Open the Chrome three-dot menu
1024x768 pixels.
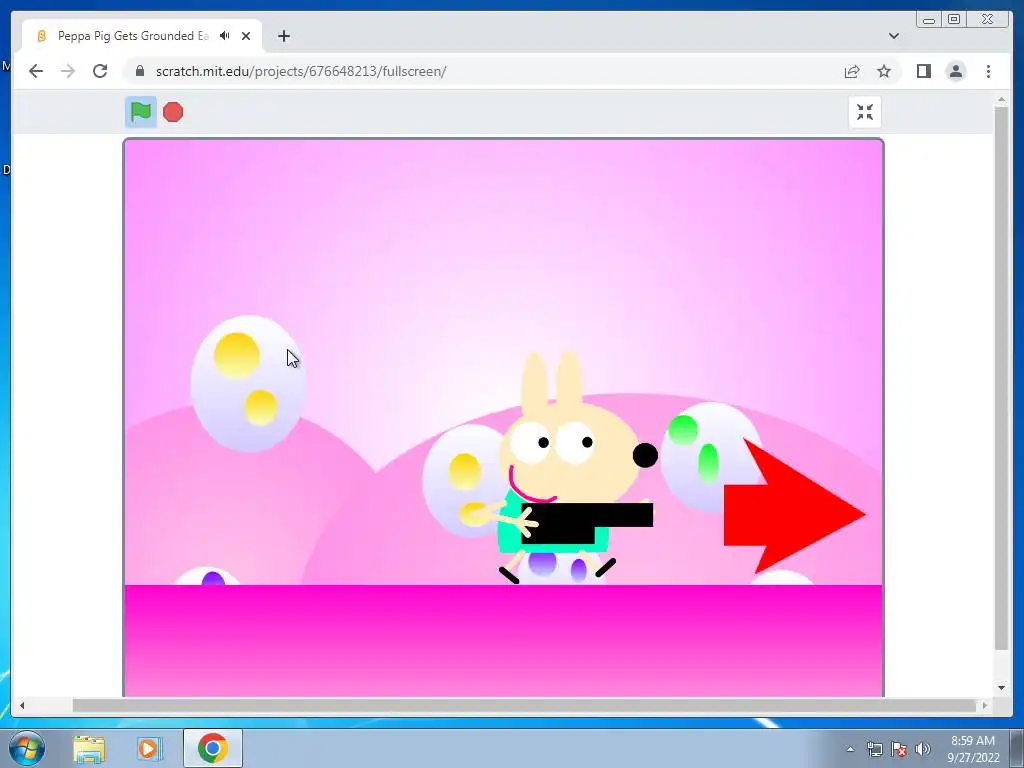coord(988,71)
